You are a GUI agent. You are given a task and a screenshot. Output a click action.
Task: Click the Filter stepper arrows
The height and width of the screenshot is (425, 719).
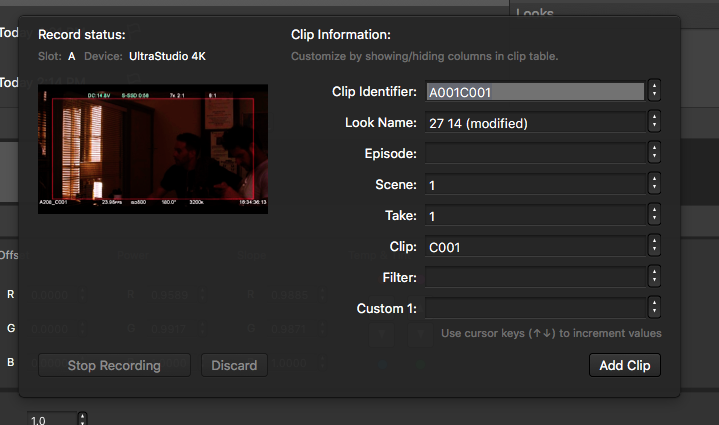(654, 277)
